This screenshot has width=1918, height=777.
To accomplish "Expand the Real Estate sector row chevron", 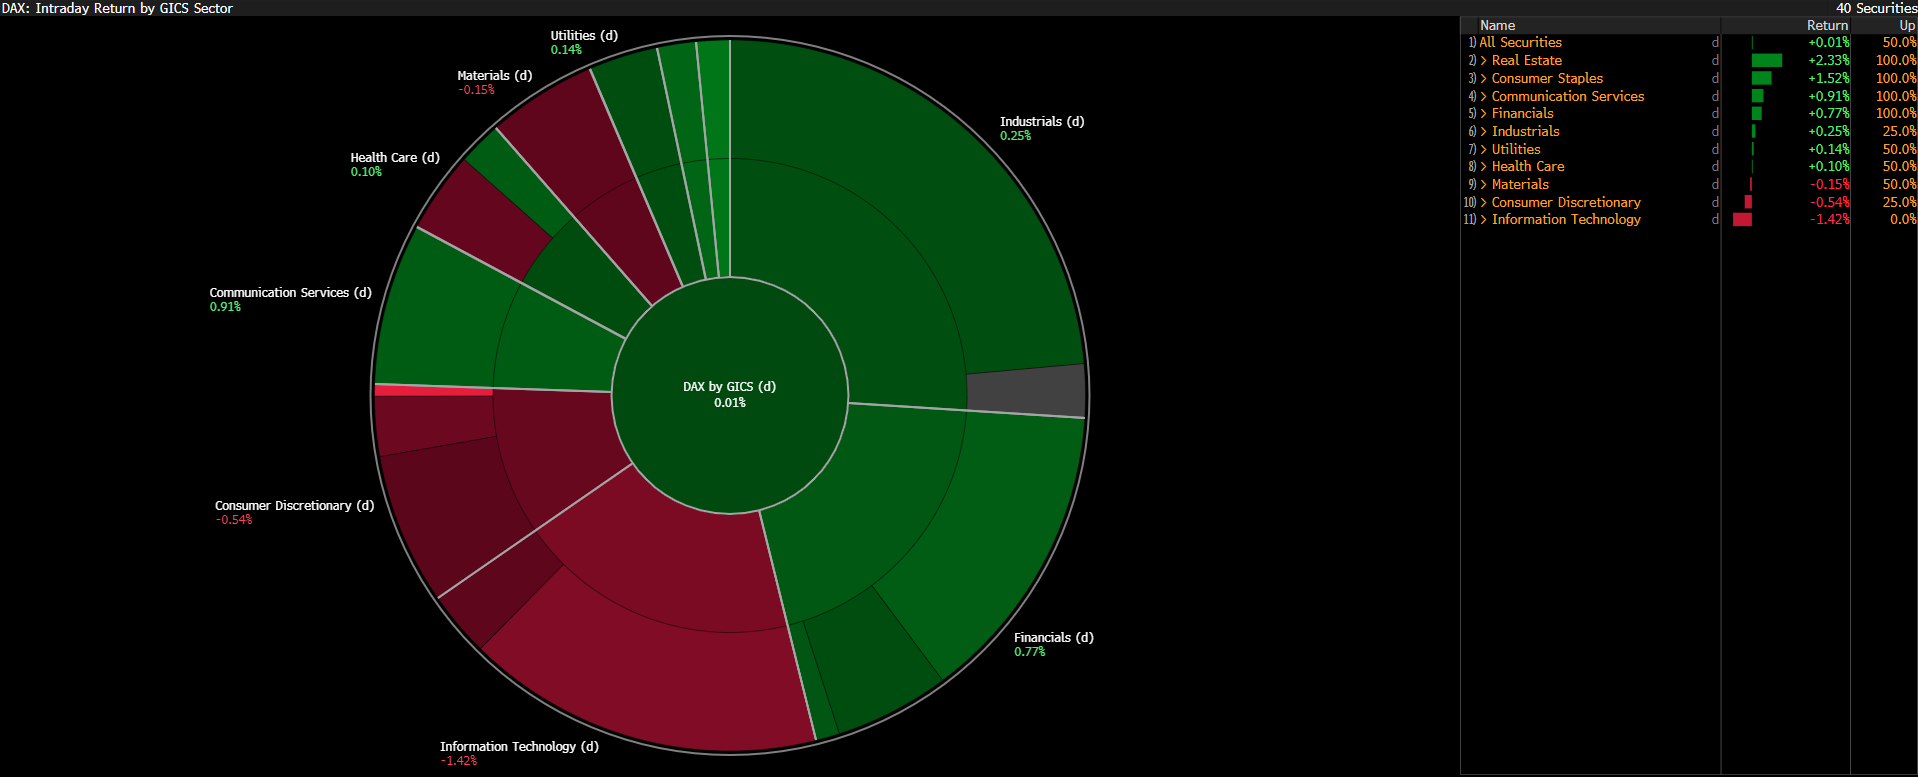I will (x=1484, y=61).
